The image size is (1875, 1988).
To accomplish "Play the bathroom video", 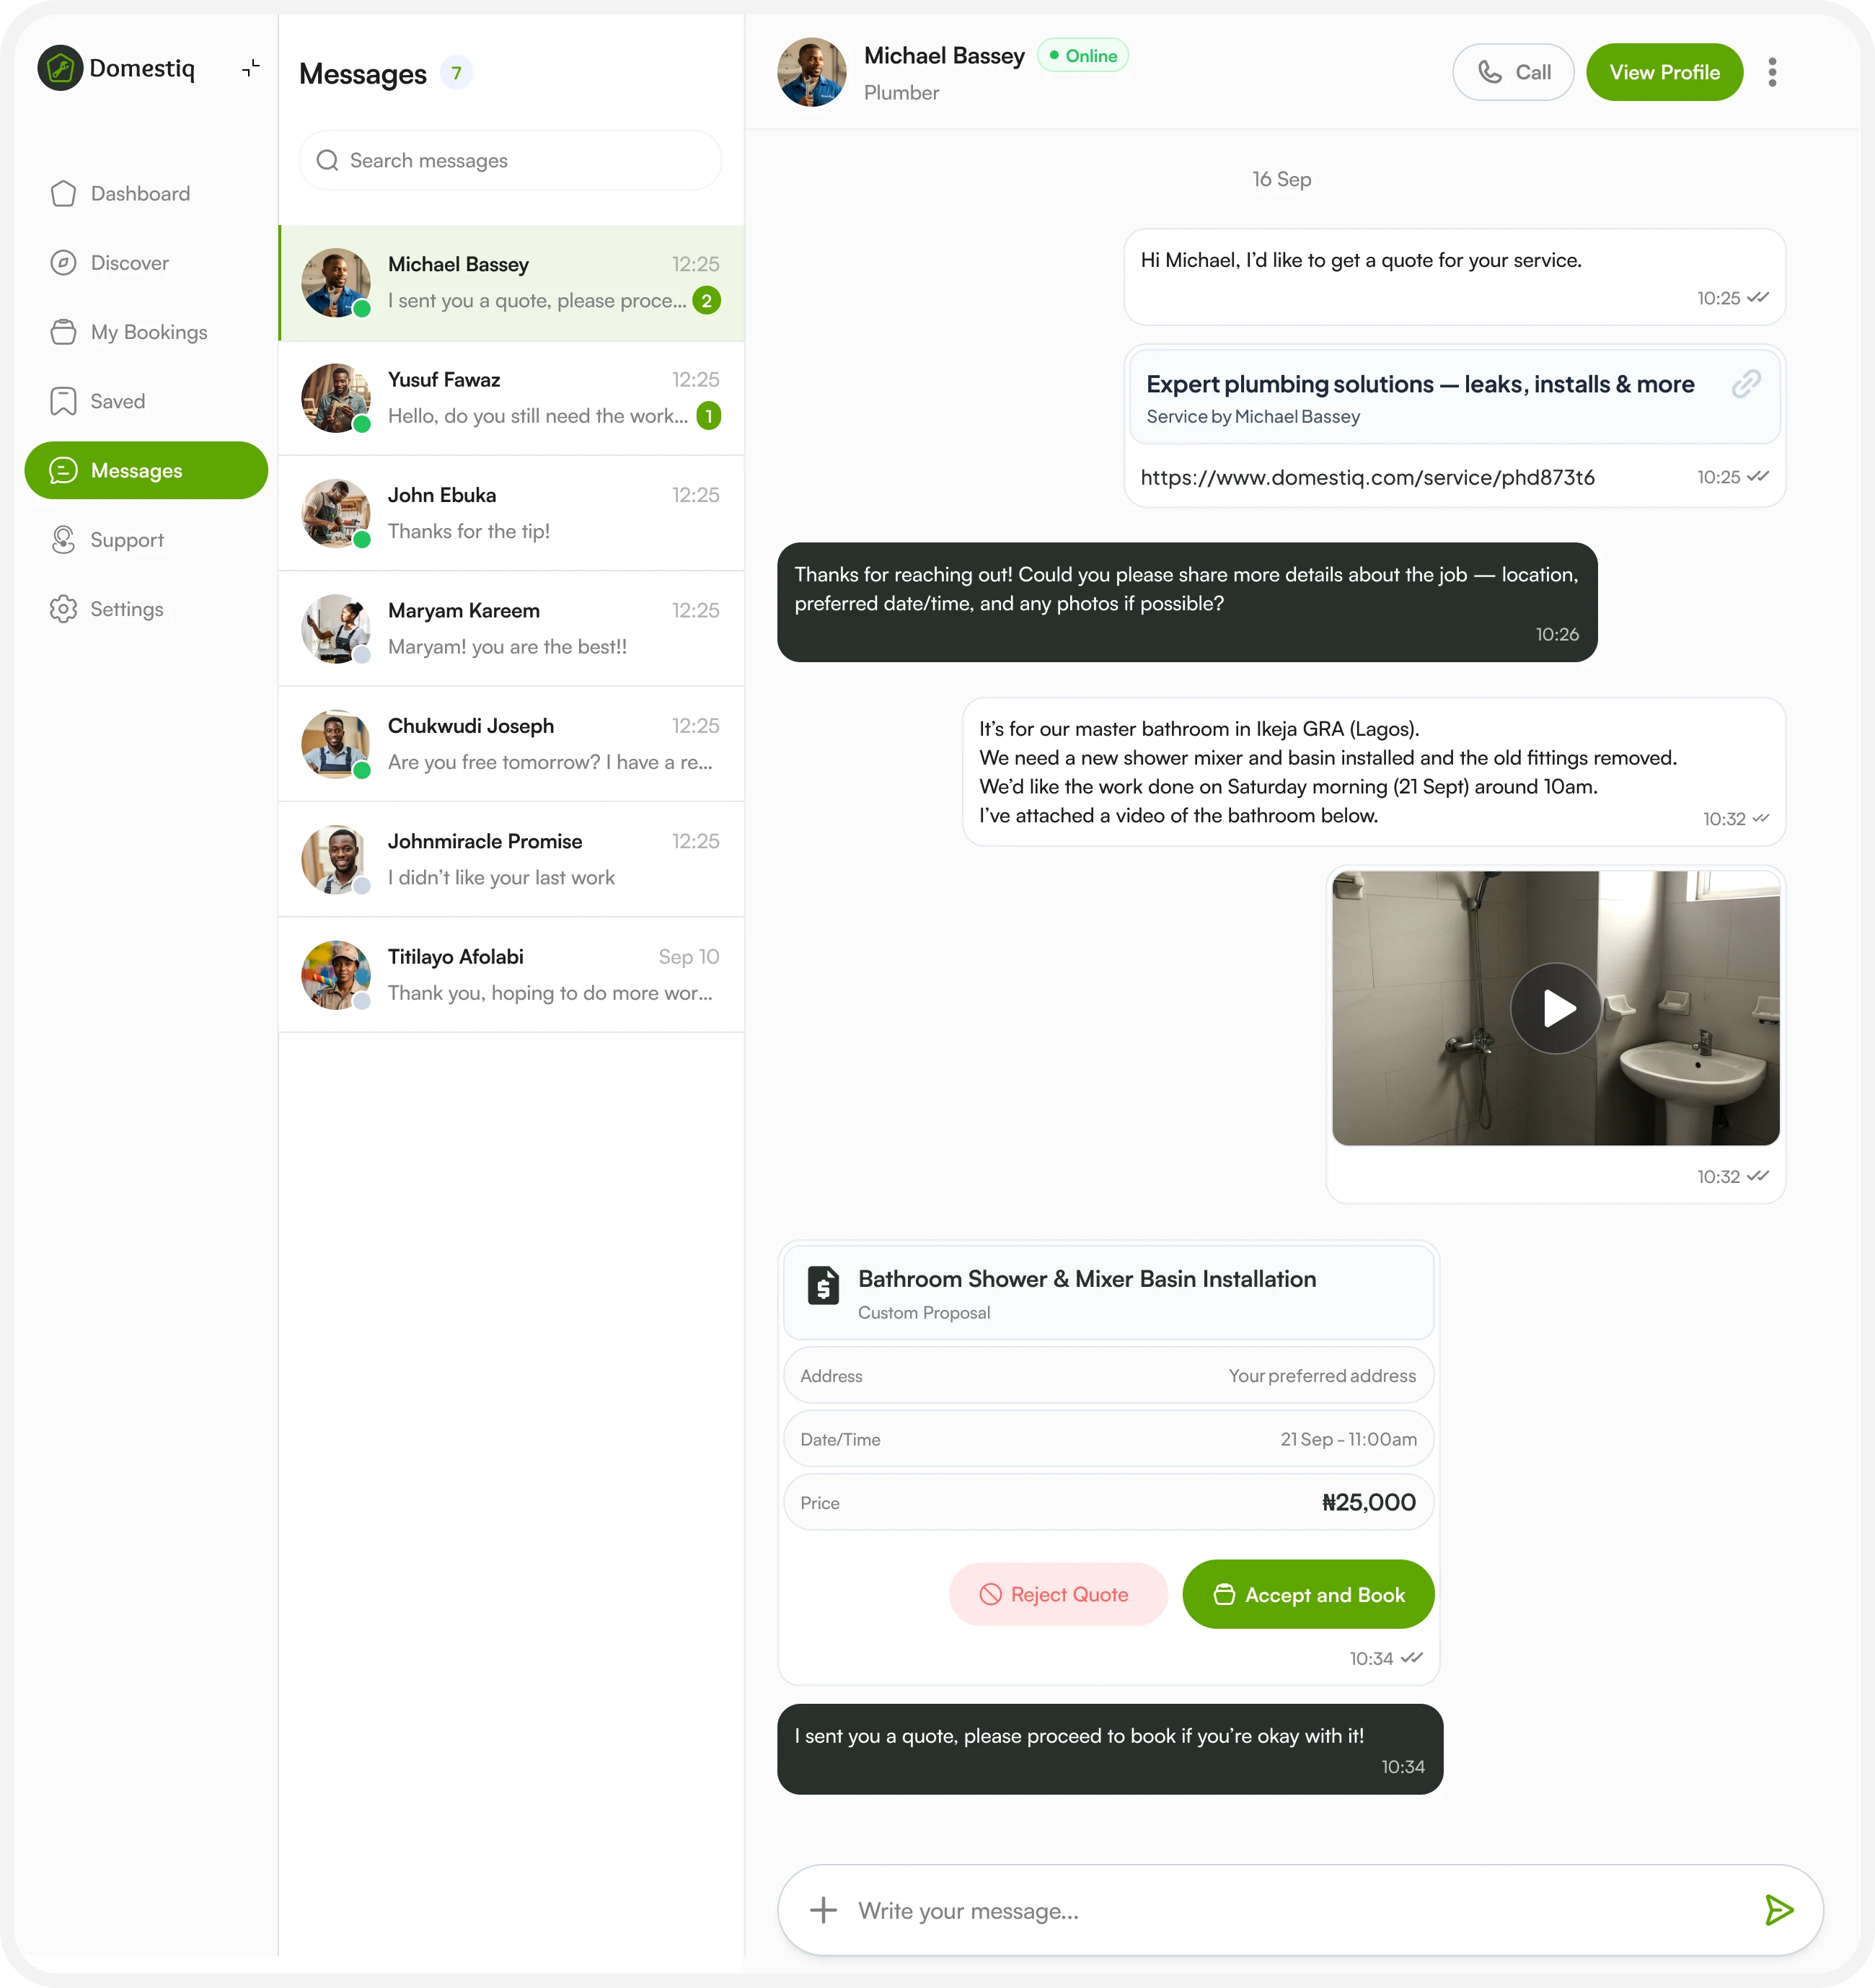I will point(1555,1008).
